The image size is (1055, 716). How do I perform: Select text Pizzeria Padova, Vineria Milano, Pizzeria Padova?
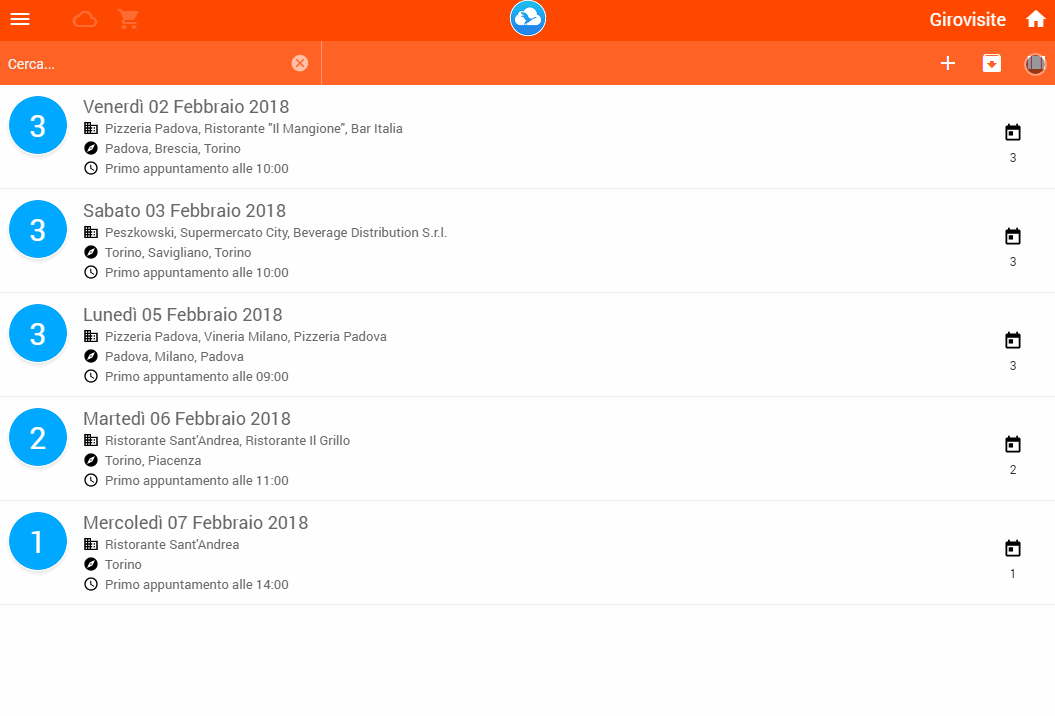[x=246, y=336]
